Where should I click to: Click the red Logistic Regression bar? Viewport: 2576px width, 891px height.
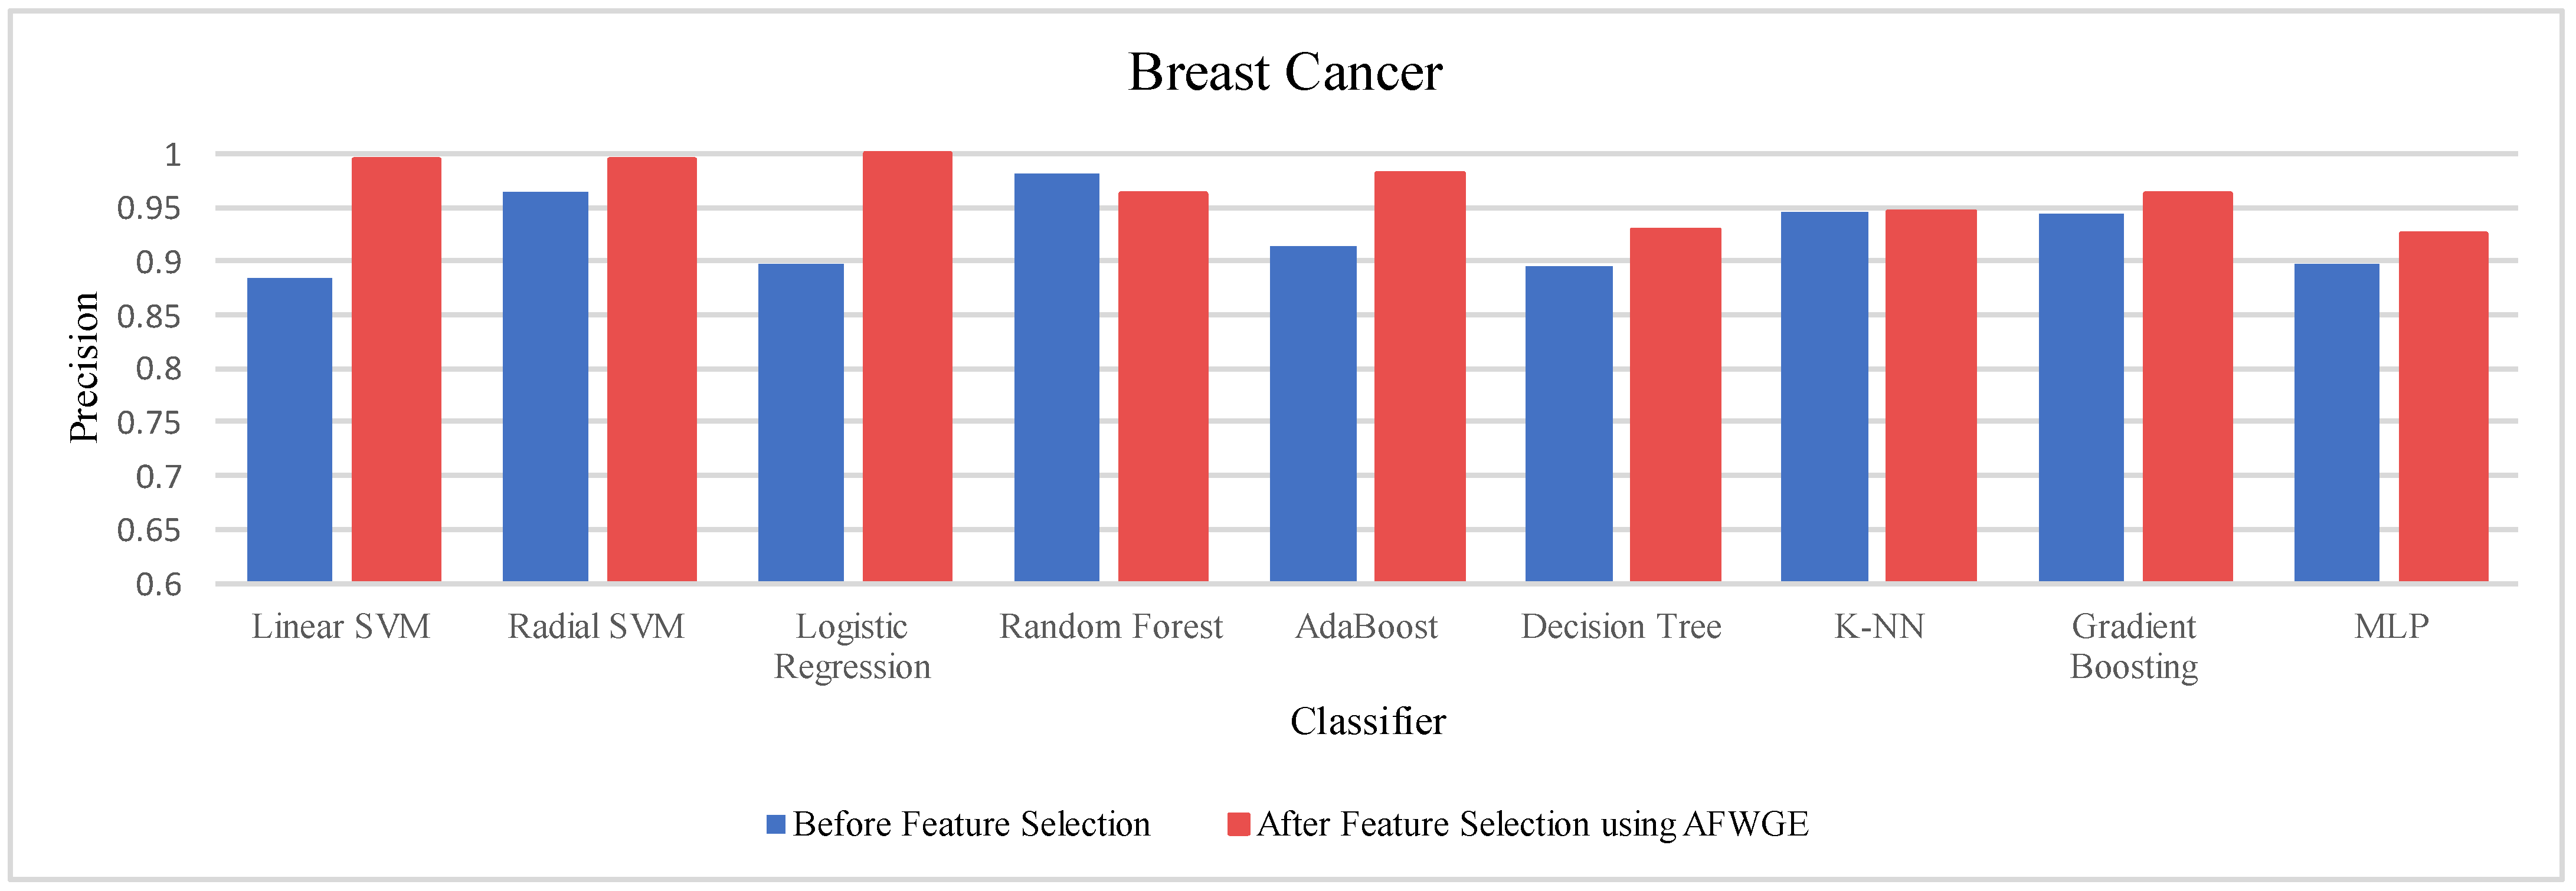(907, 366)
